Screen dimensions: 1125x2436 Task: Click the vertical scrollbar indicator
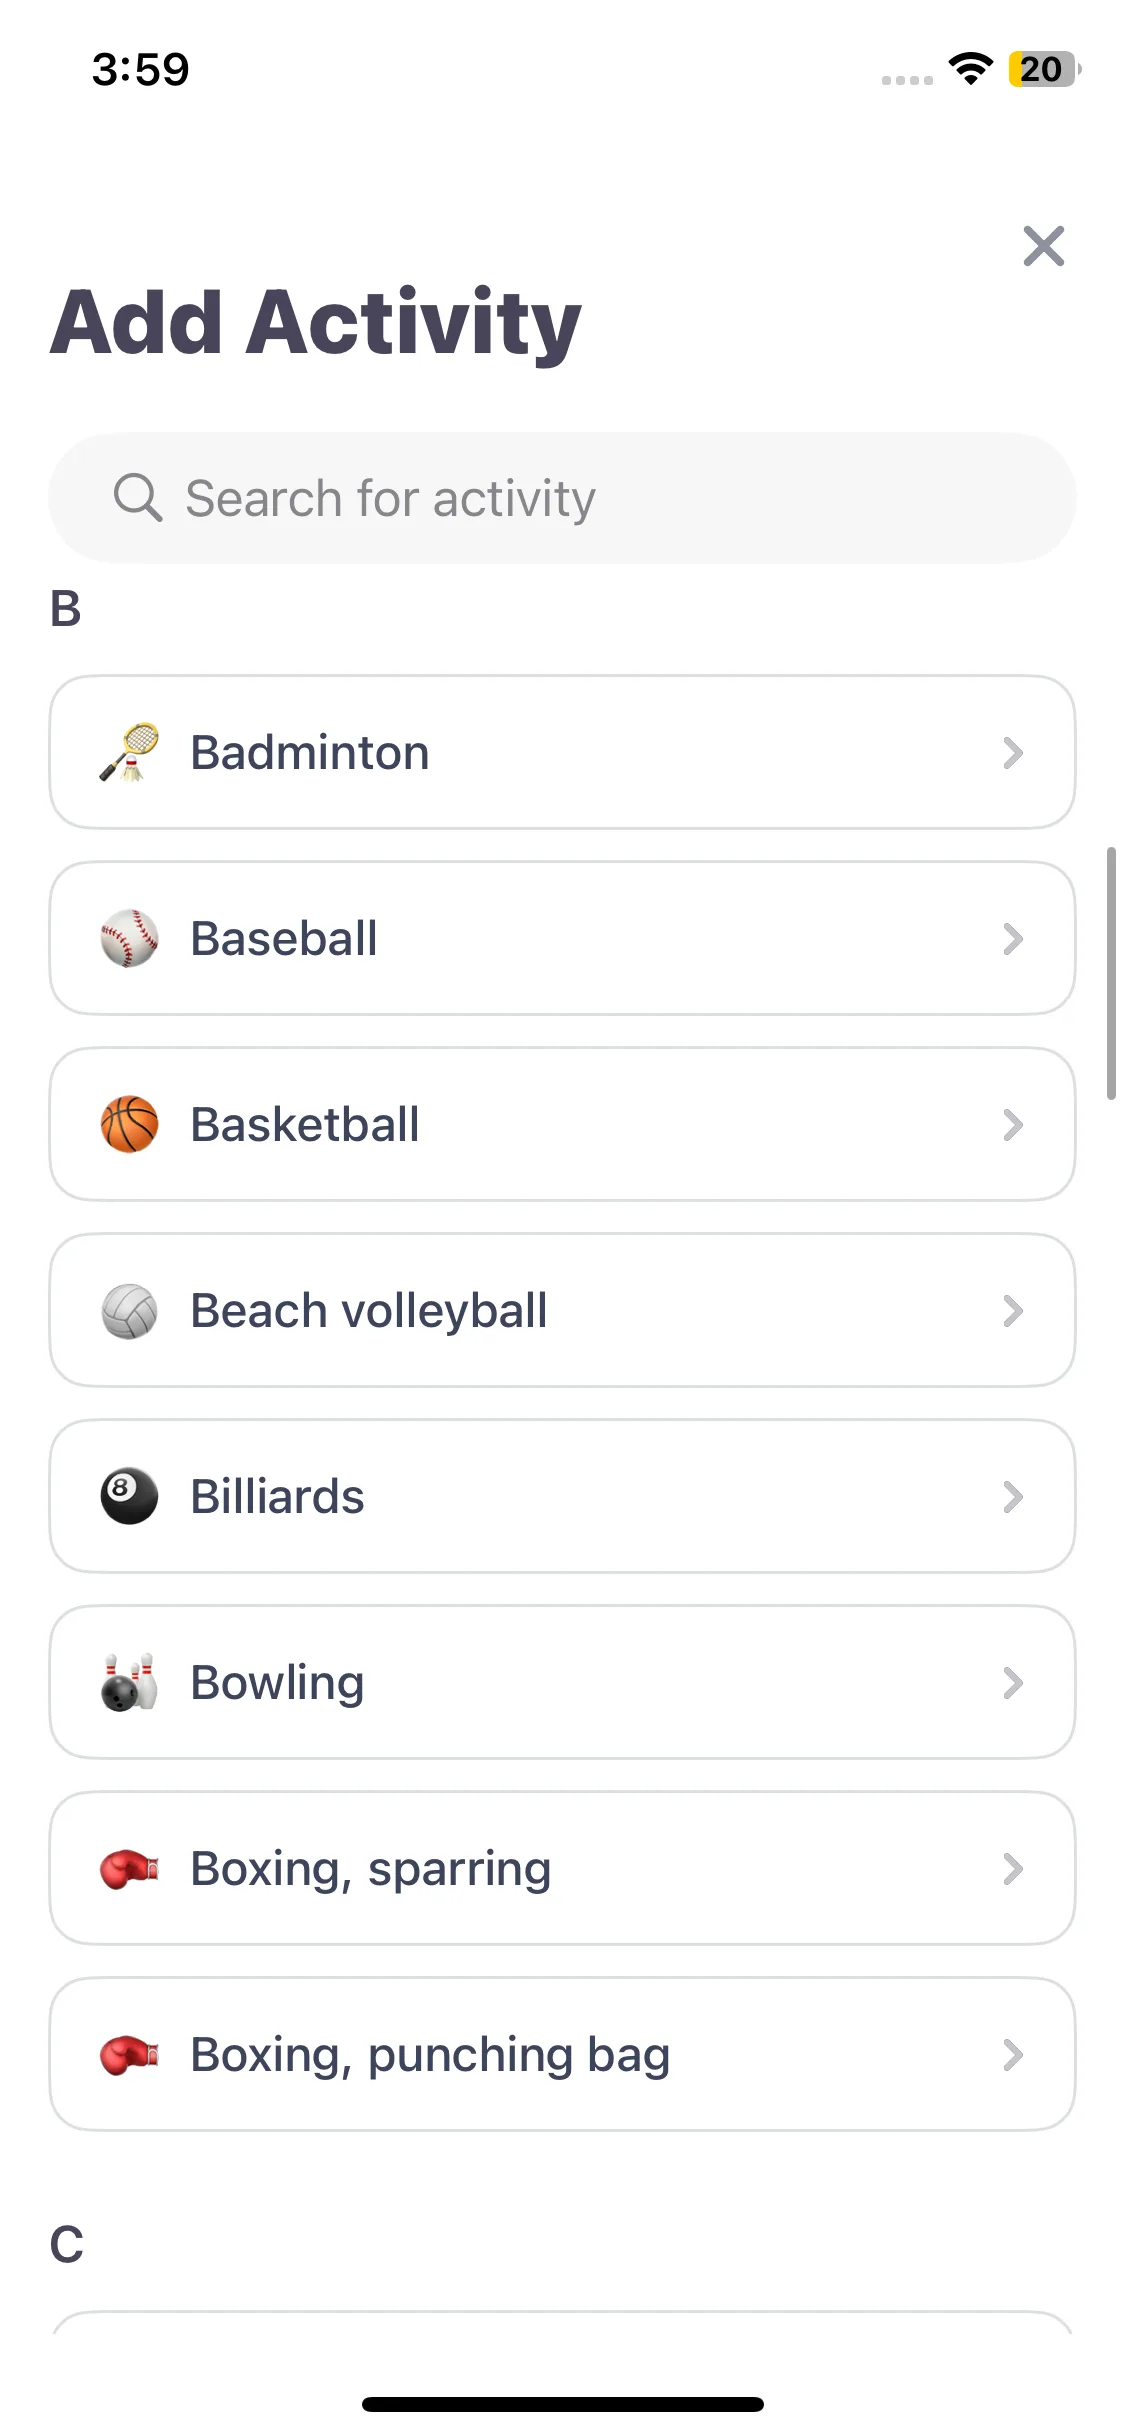point(1111,973)
